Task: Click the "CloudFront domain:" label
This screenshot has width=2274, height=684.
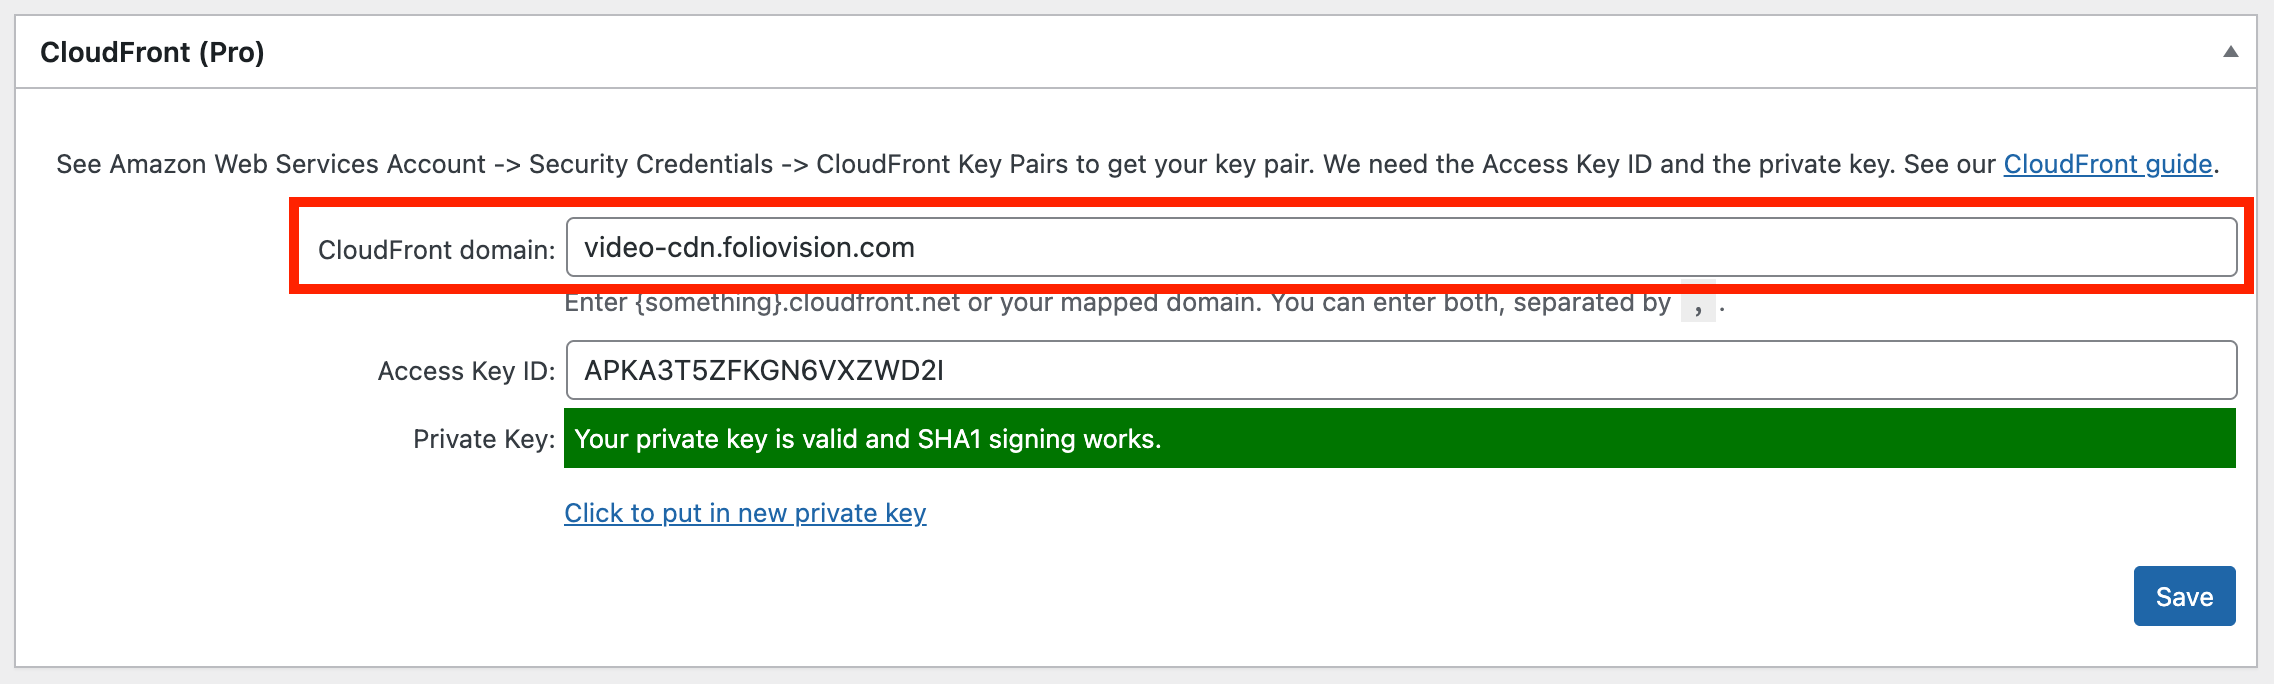Action: click(436, 250)
